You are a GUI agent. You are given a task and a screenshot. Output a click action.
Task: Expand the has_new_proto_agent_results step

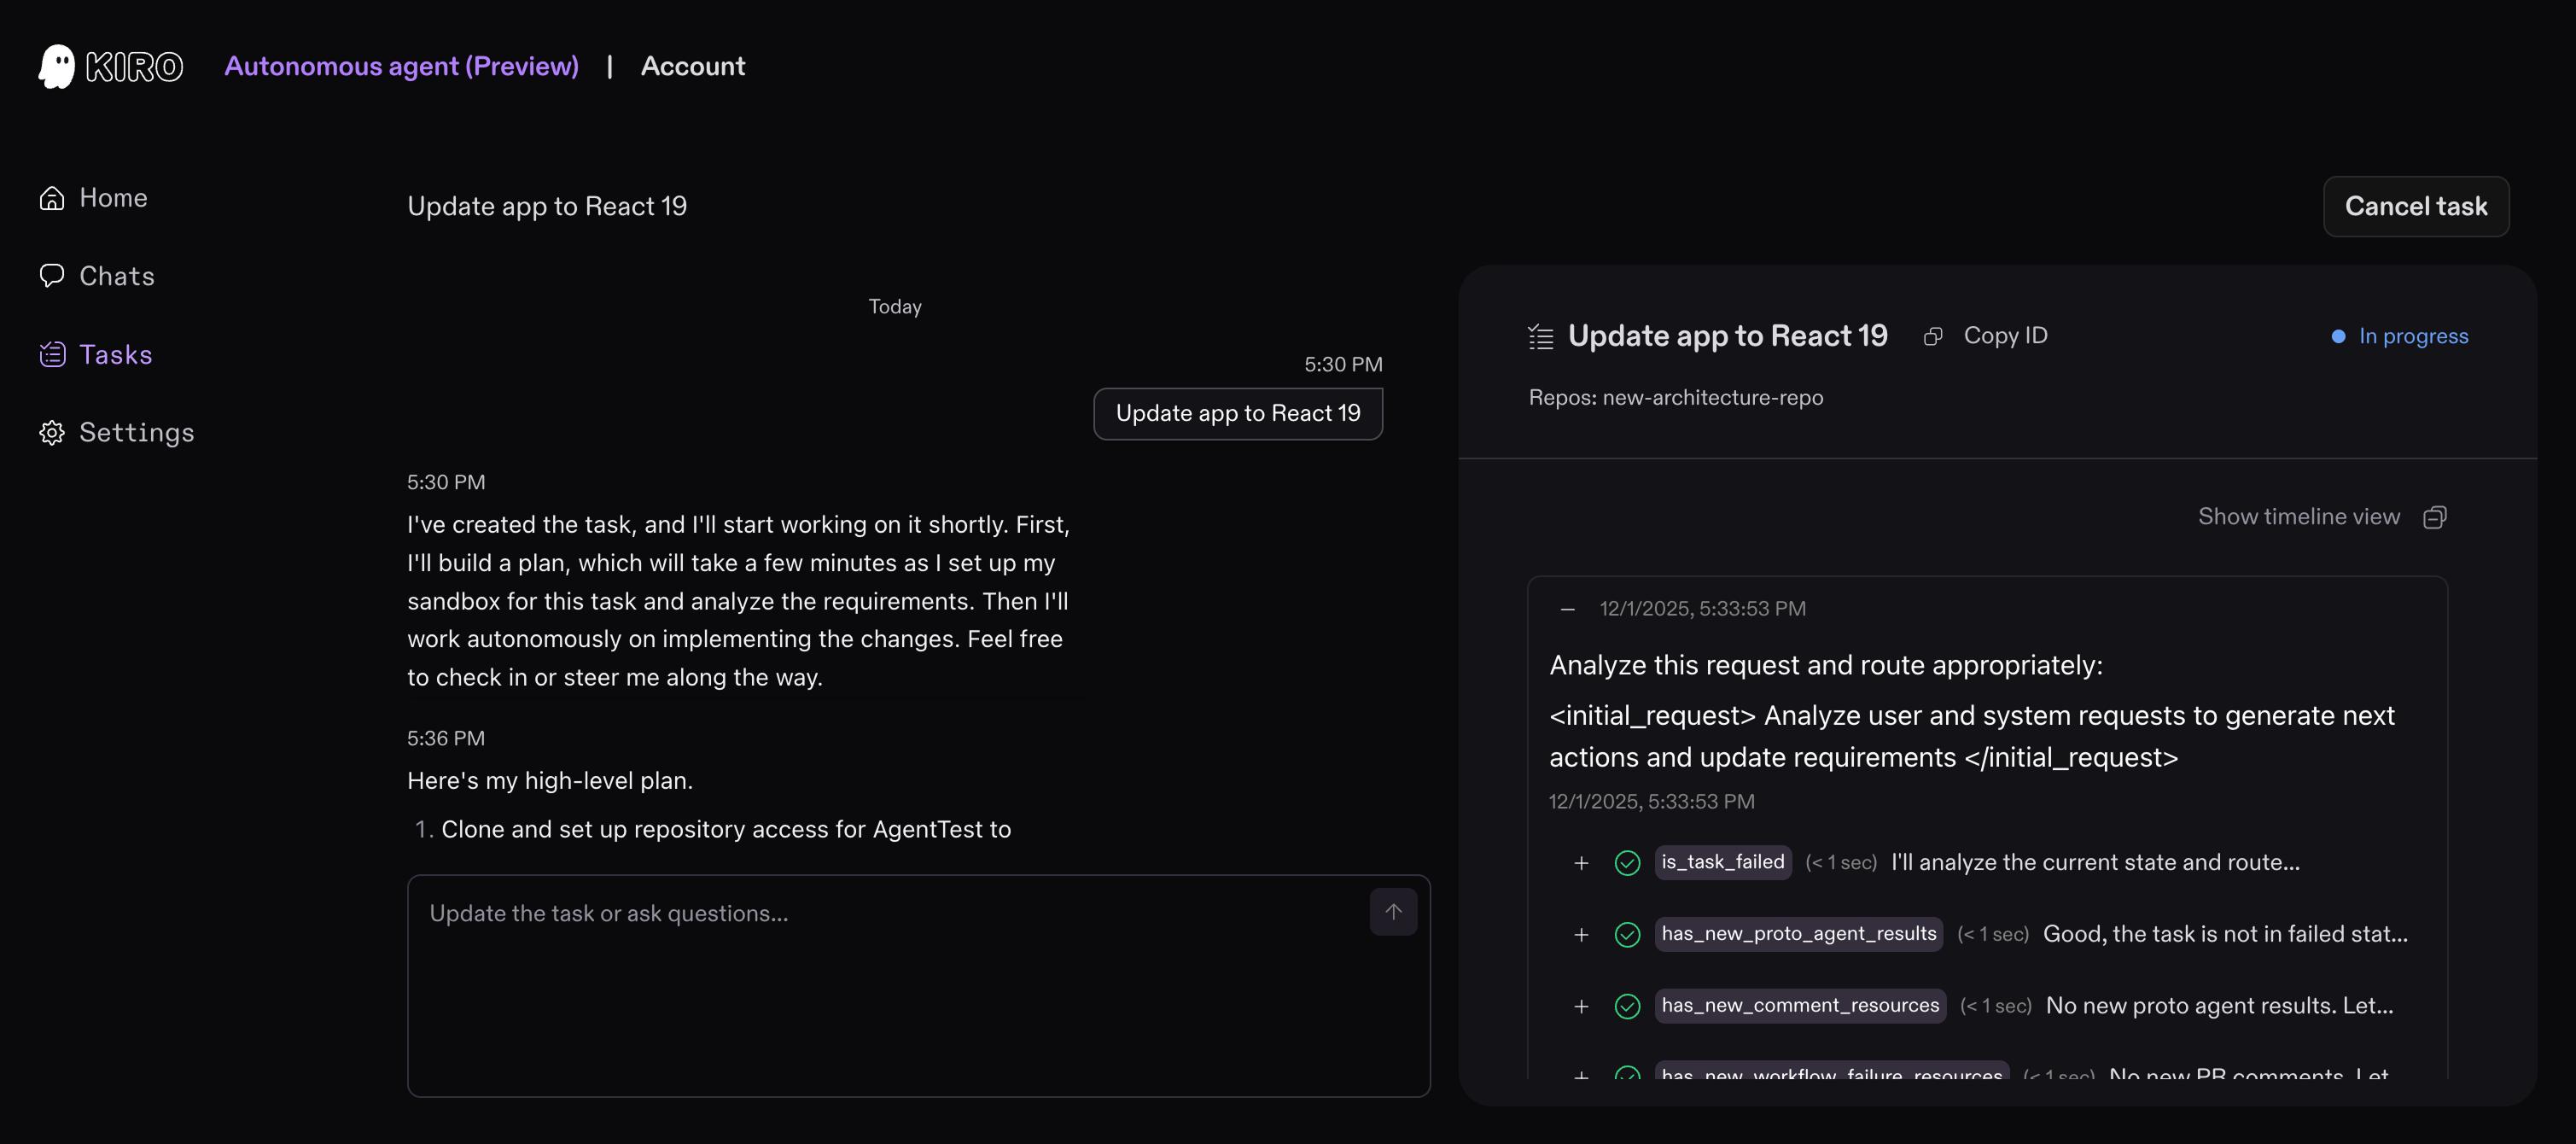point(1581,934)
